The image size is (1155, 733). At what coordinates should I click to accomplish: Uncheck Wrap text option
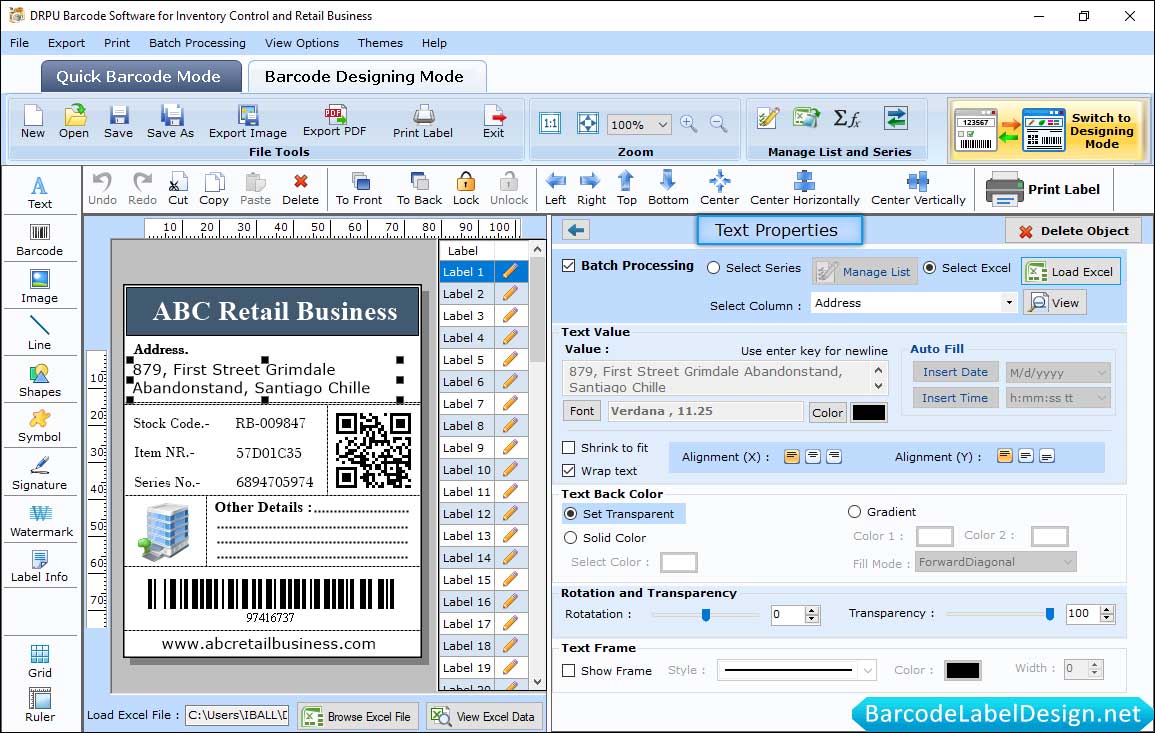click(x=569, y=470)
